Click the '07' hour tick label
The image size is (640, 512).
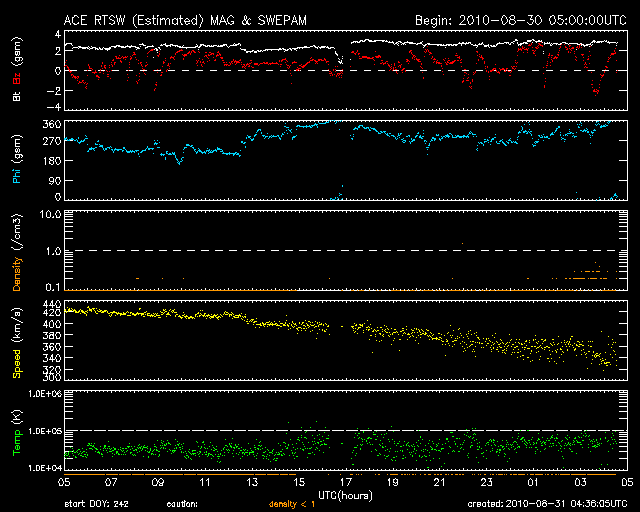111,483
